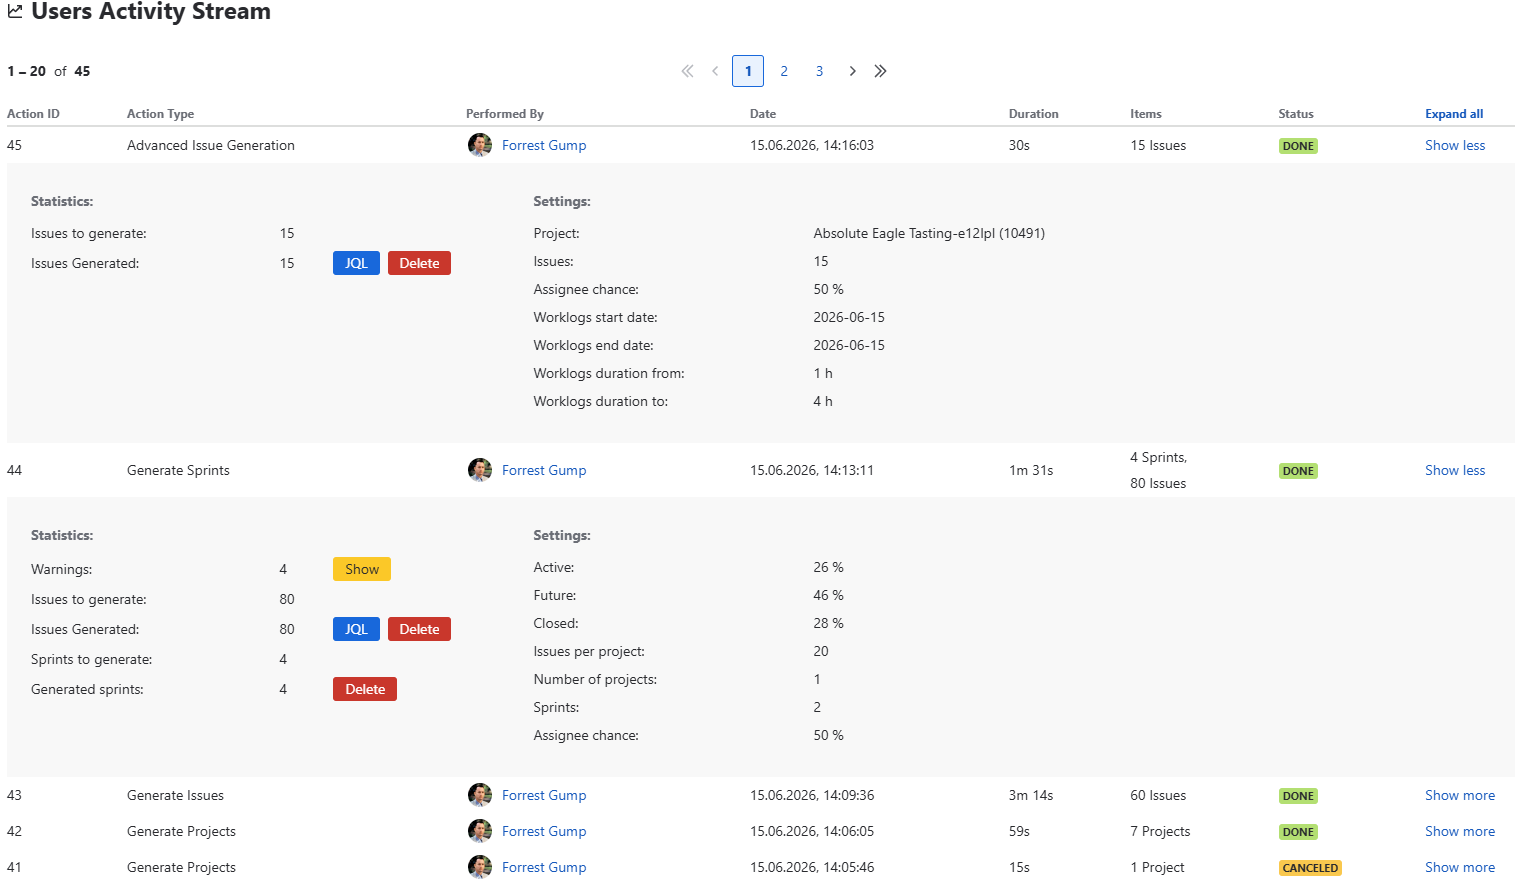Click the Date column header
The width and height of the screenshot is (1515, 884).
click(x=763, y=114)
